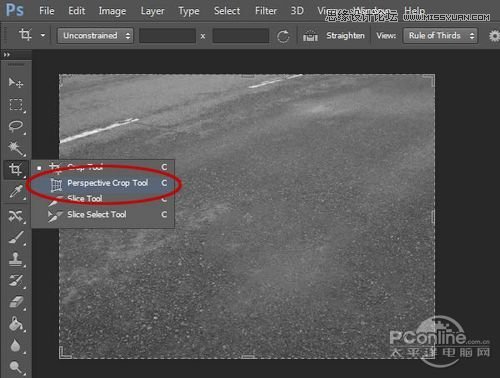This screenshot has width=500, height=378.
Task: Select the Move tool
Action: point(16,83)
